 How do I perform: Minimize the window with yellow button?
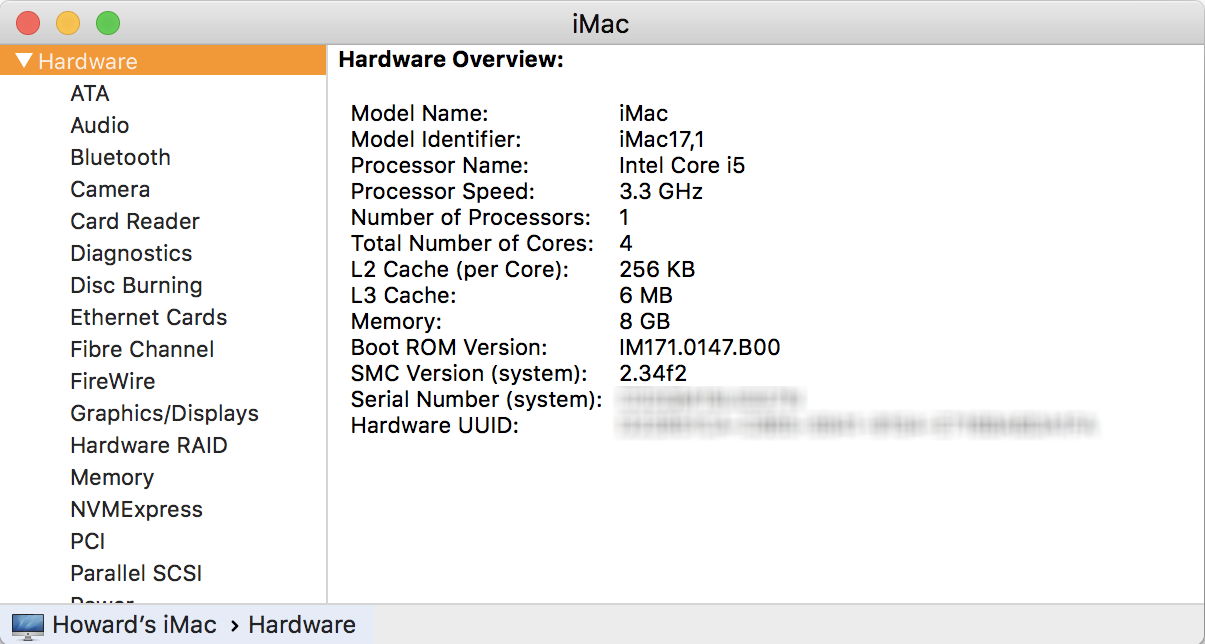(67, 22)
